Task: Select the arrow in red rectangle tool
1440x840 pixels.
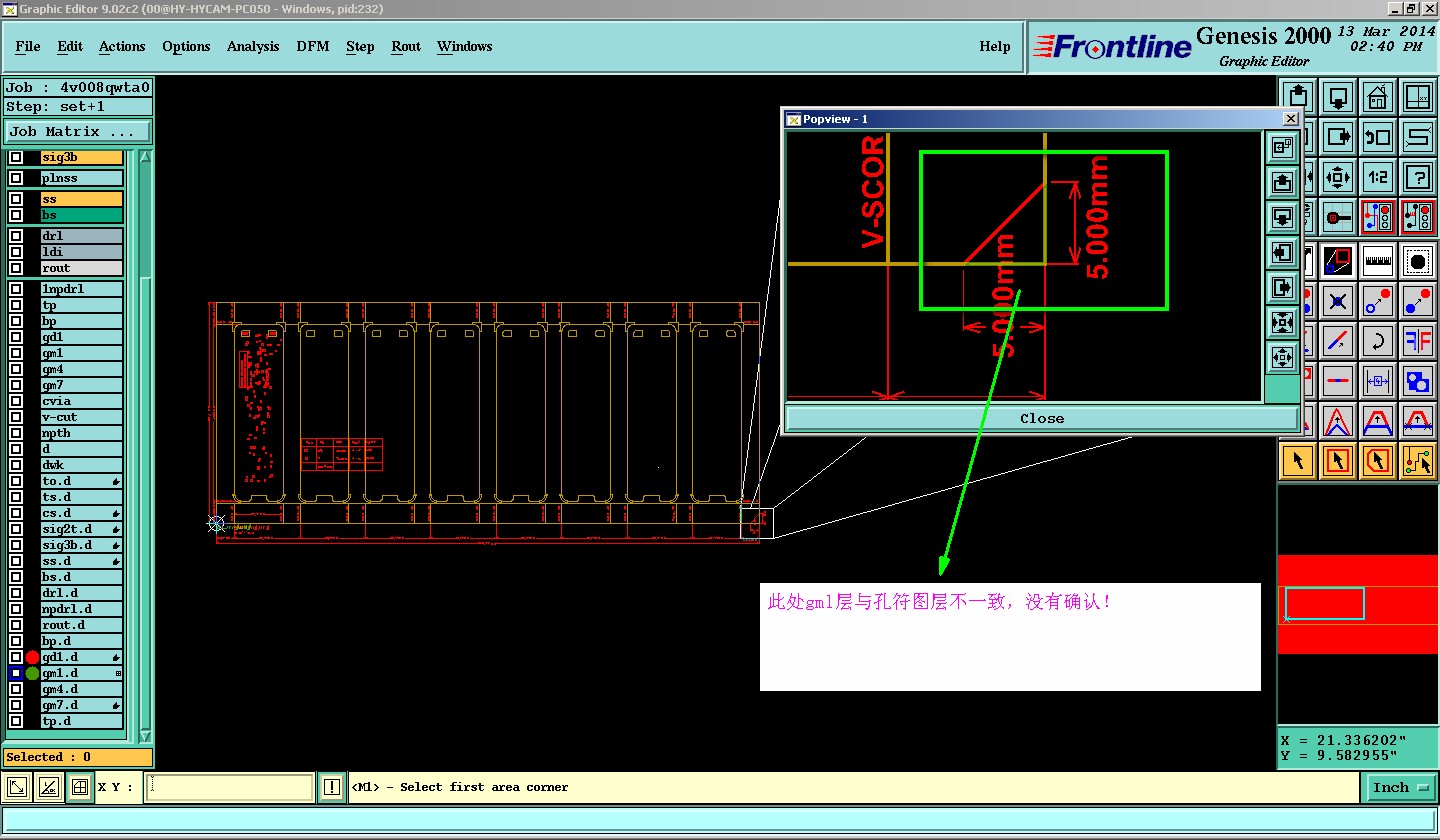Action: pyautogui.click(x=1338, y=461)
